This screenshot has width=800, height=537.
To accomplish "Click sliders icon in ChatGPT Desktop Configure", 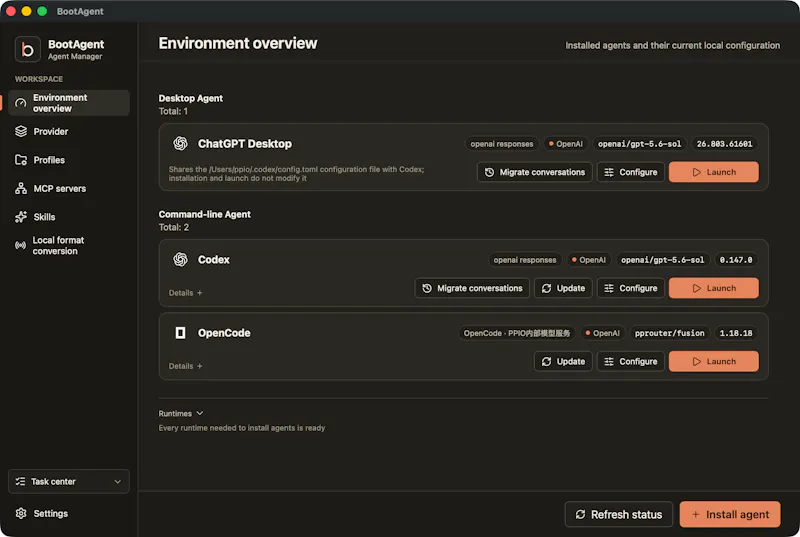I will [x=609, y=172].
